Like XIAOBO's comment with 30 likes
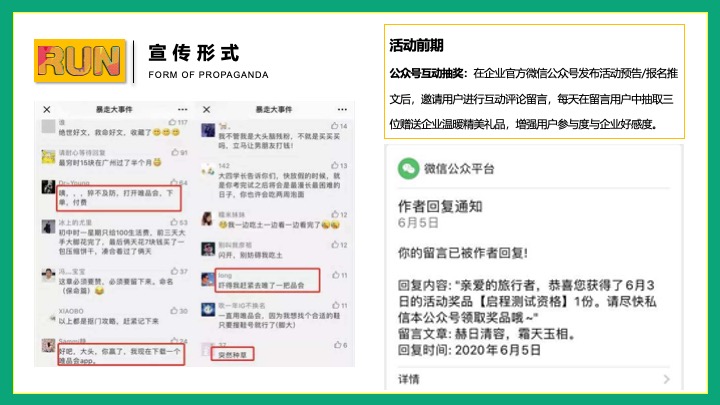 click(x=174, y=311)
